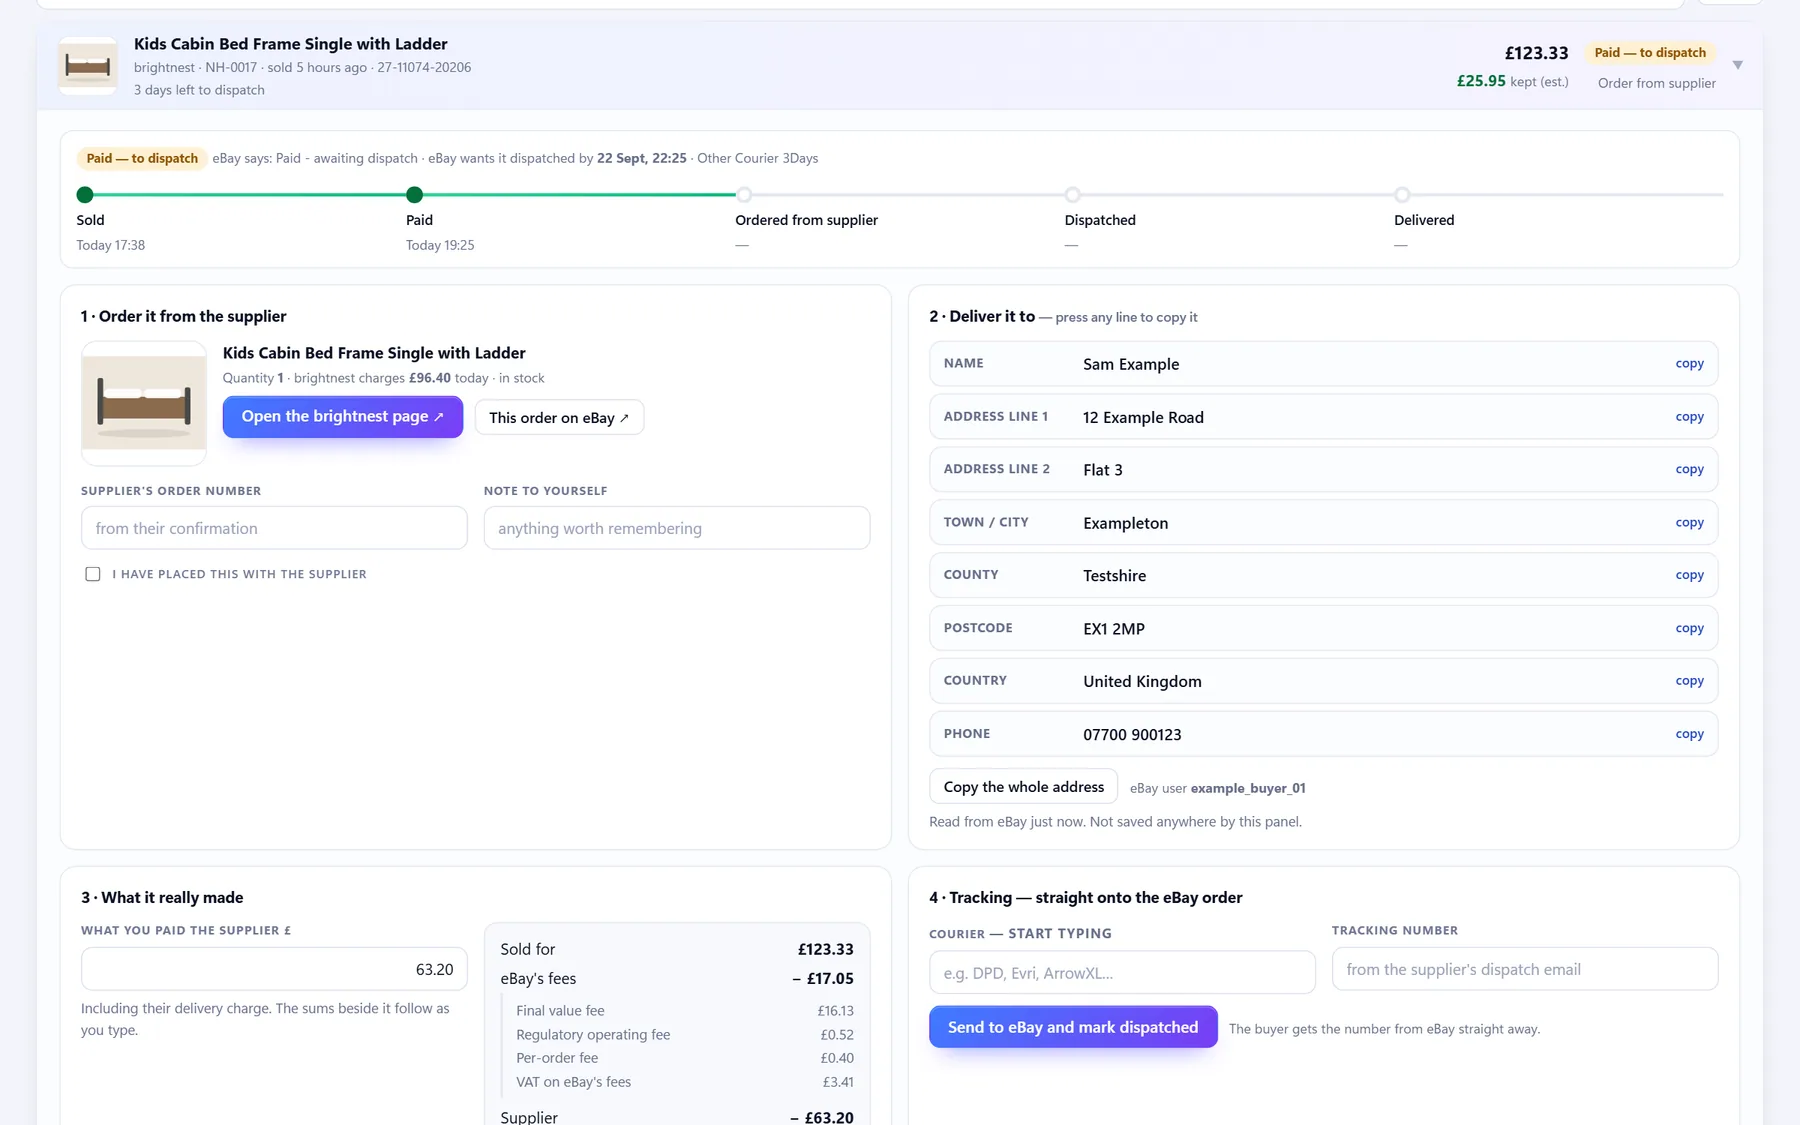Screen dimensions: 1800x1125
Task: Open This order on eBay link
Action: (x=559, y=418)
